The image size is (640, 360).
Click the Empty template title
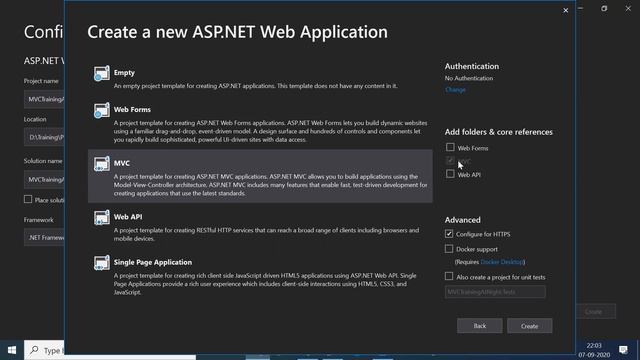124,73
